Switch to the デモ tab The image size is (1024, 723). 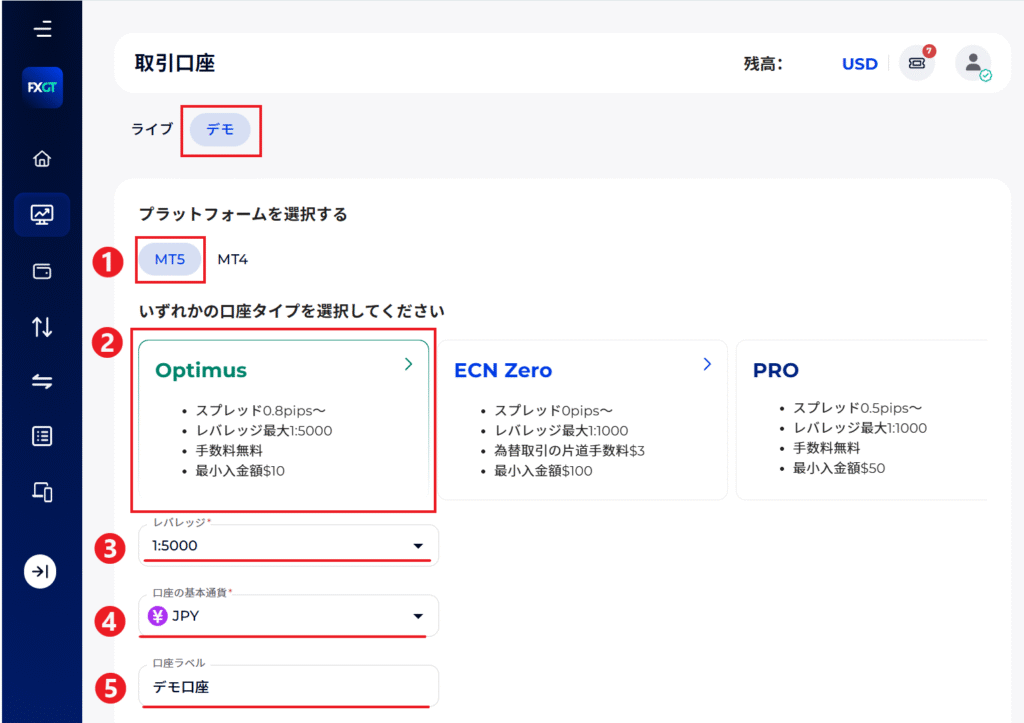(220, 129)
